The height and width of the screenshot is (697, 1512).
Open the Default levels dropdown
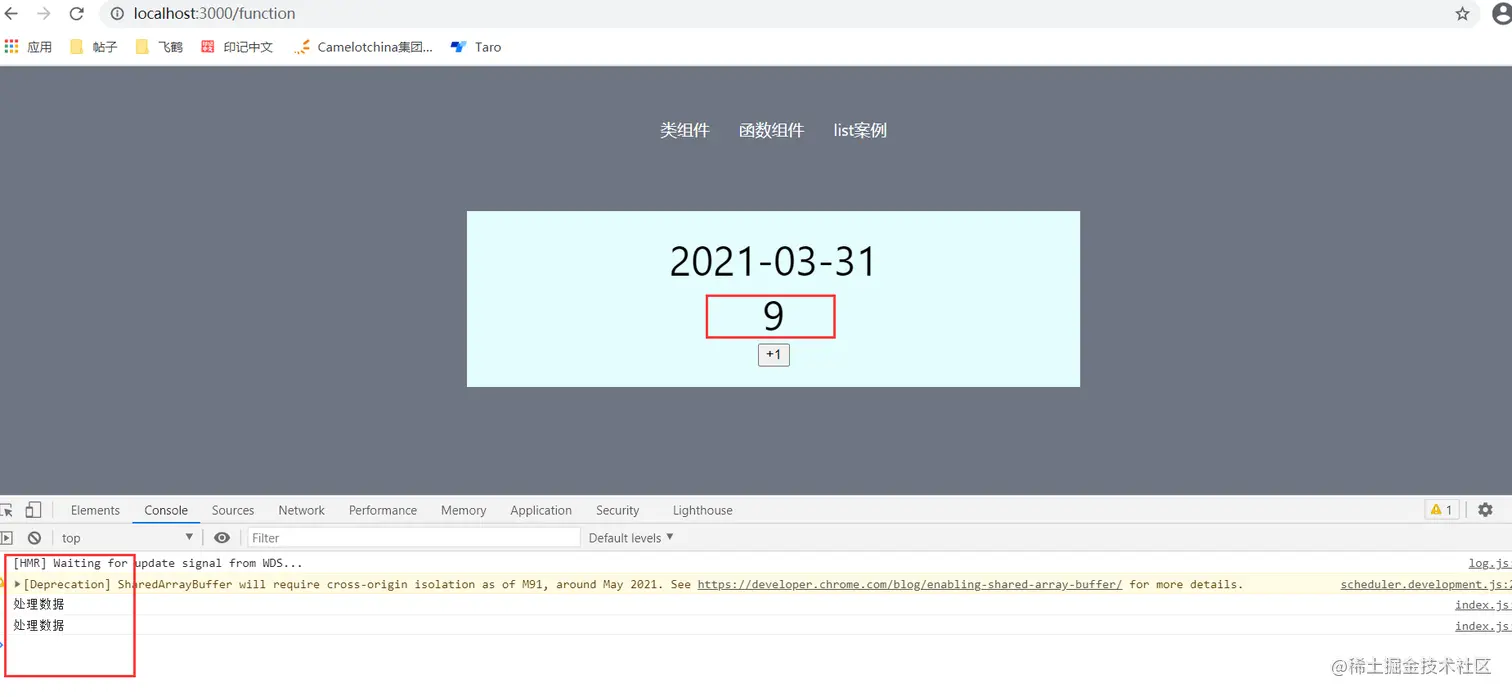click(631, 538)
